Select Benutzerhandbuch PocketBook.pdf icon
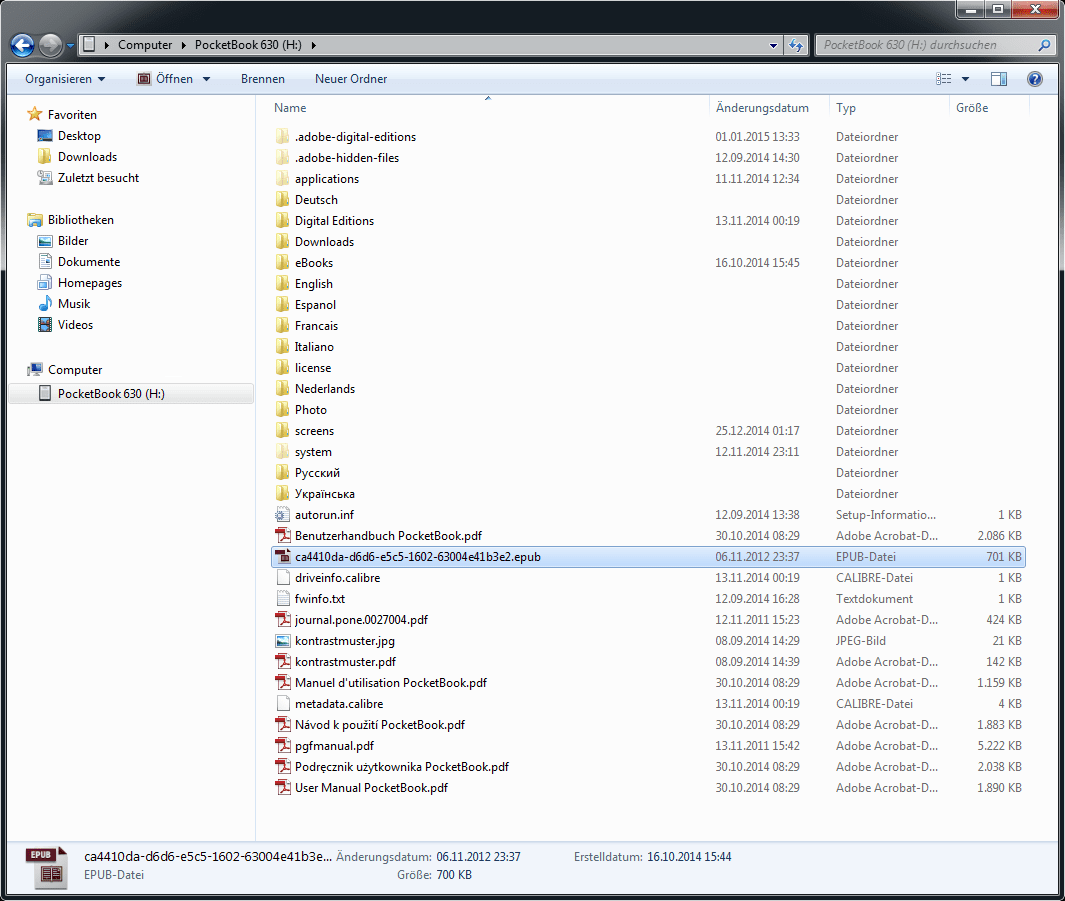This screenshot has width=1065, height=901. click(x=283, y=536)
